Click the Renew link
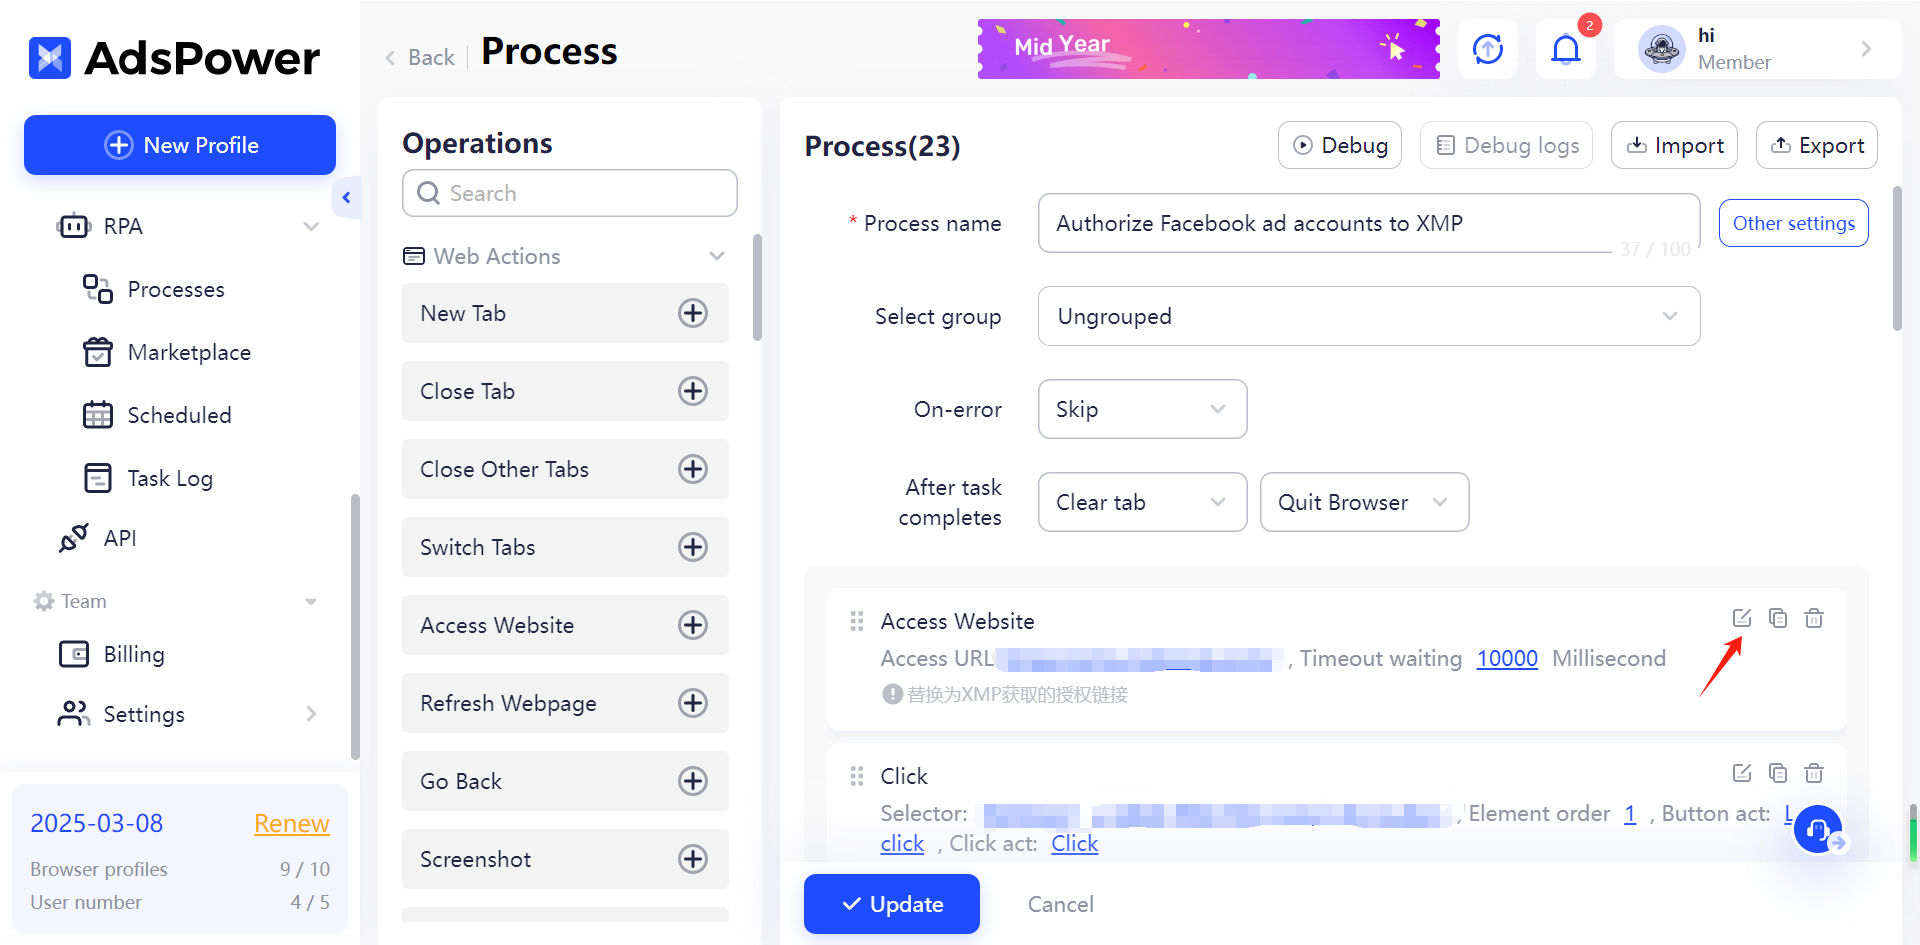 (x=291, y=823)
